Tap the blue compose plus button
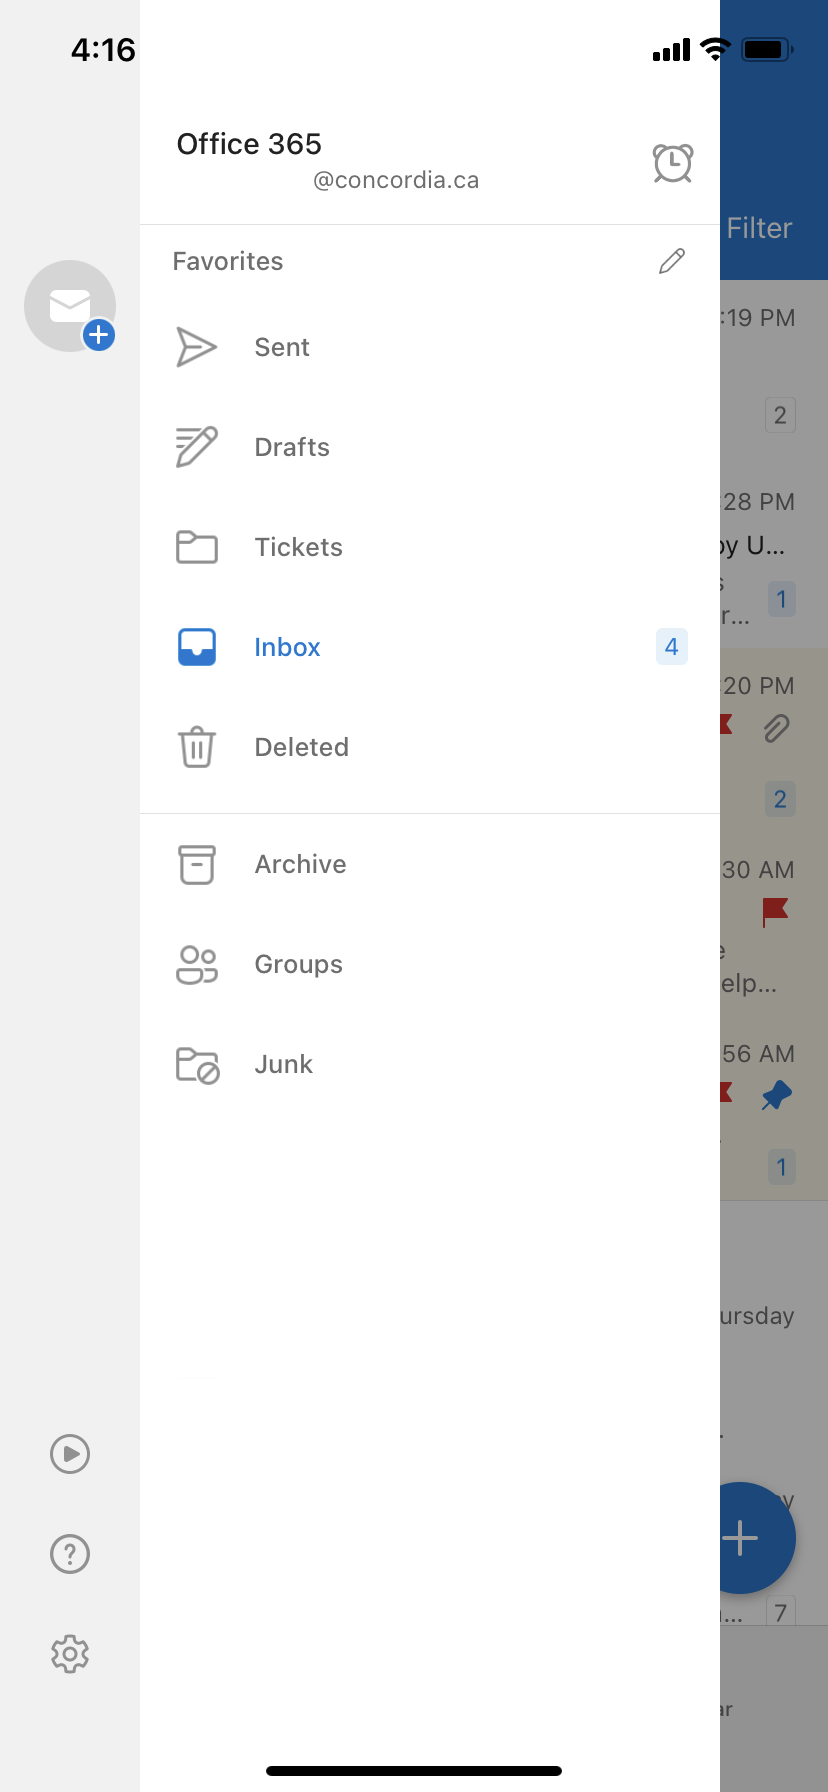The height and width of the screenshot is (1792, 828). pyautogui.click(x=758, y=1537)
